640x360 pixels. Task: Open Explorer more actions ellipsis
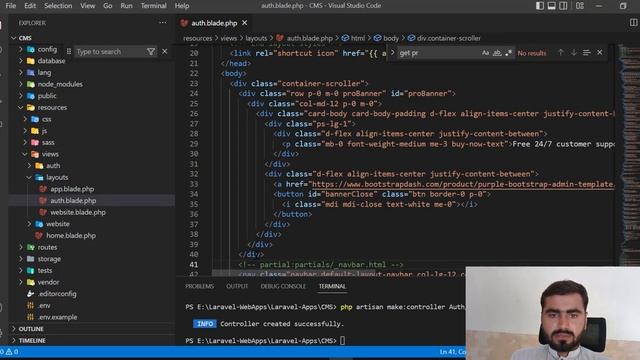(162, 23)
